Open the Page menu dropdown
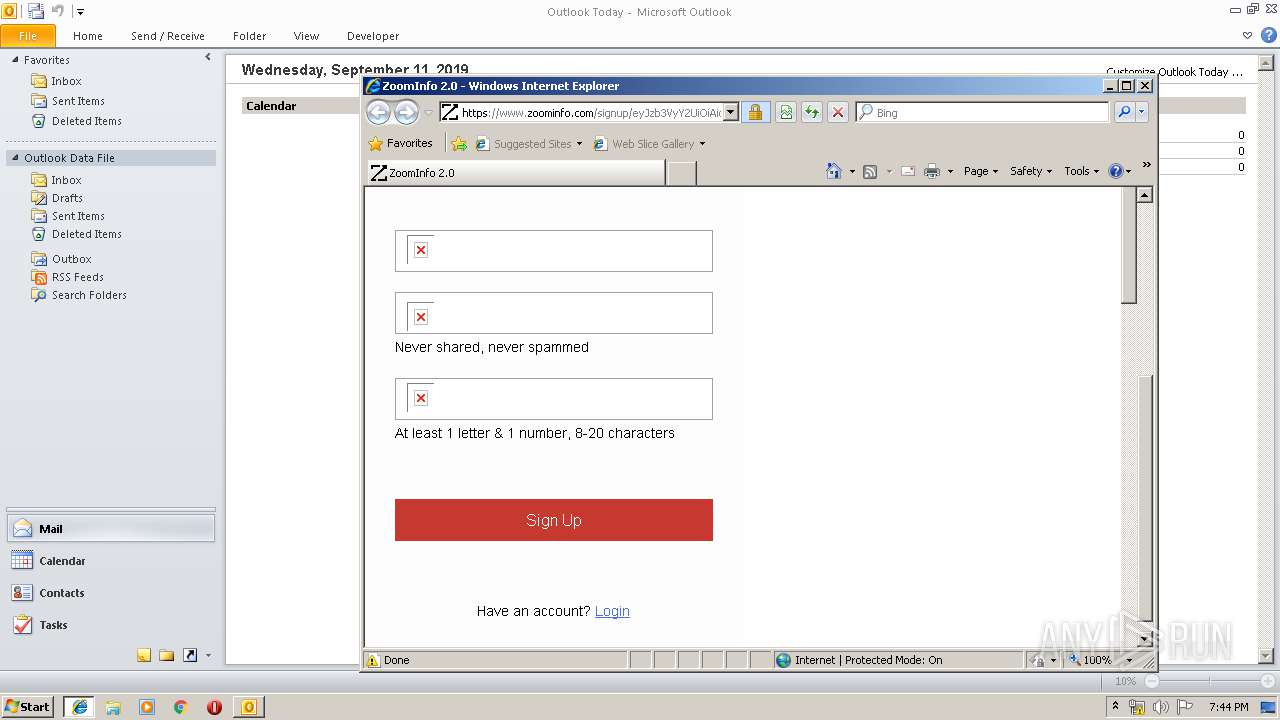The width and height of the screenshot is (1280, 720). point(980,171)
